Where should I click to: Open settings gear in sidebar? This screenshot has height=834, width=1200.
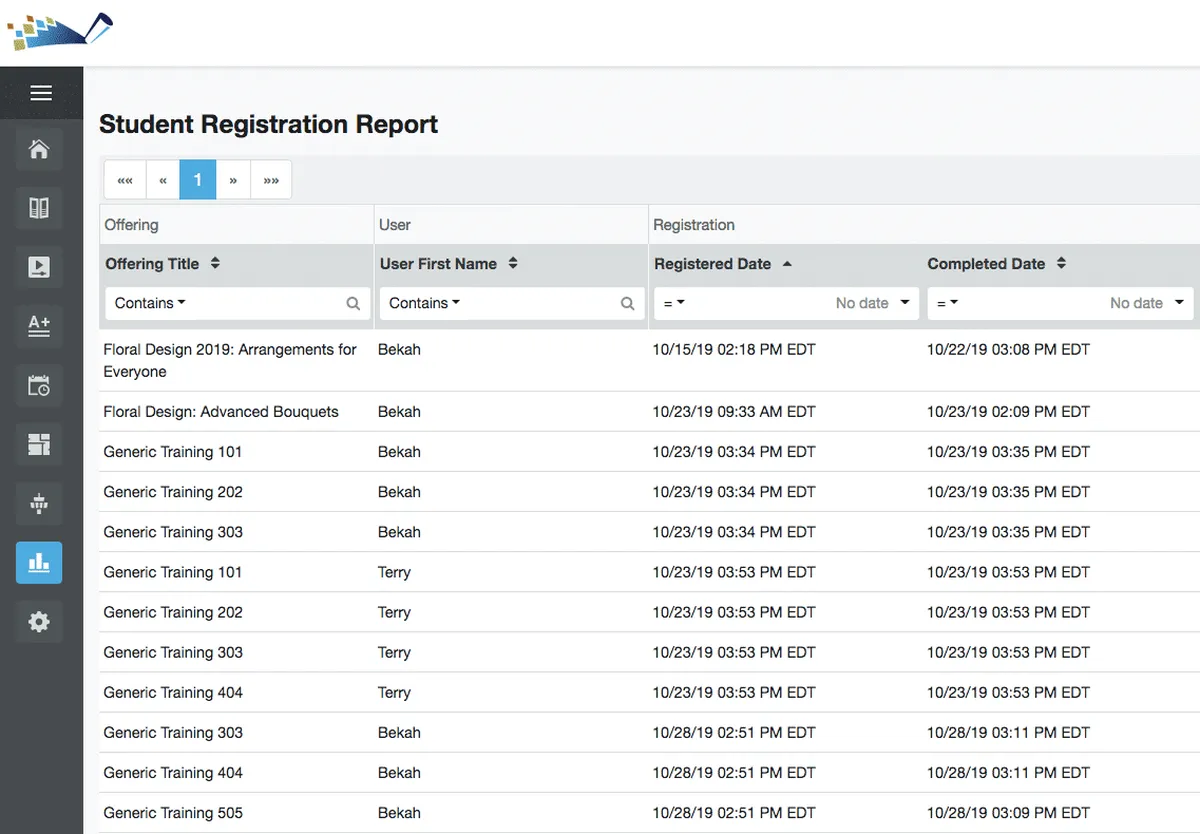tap(39, 622)
